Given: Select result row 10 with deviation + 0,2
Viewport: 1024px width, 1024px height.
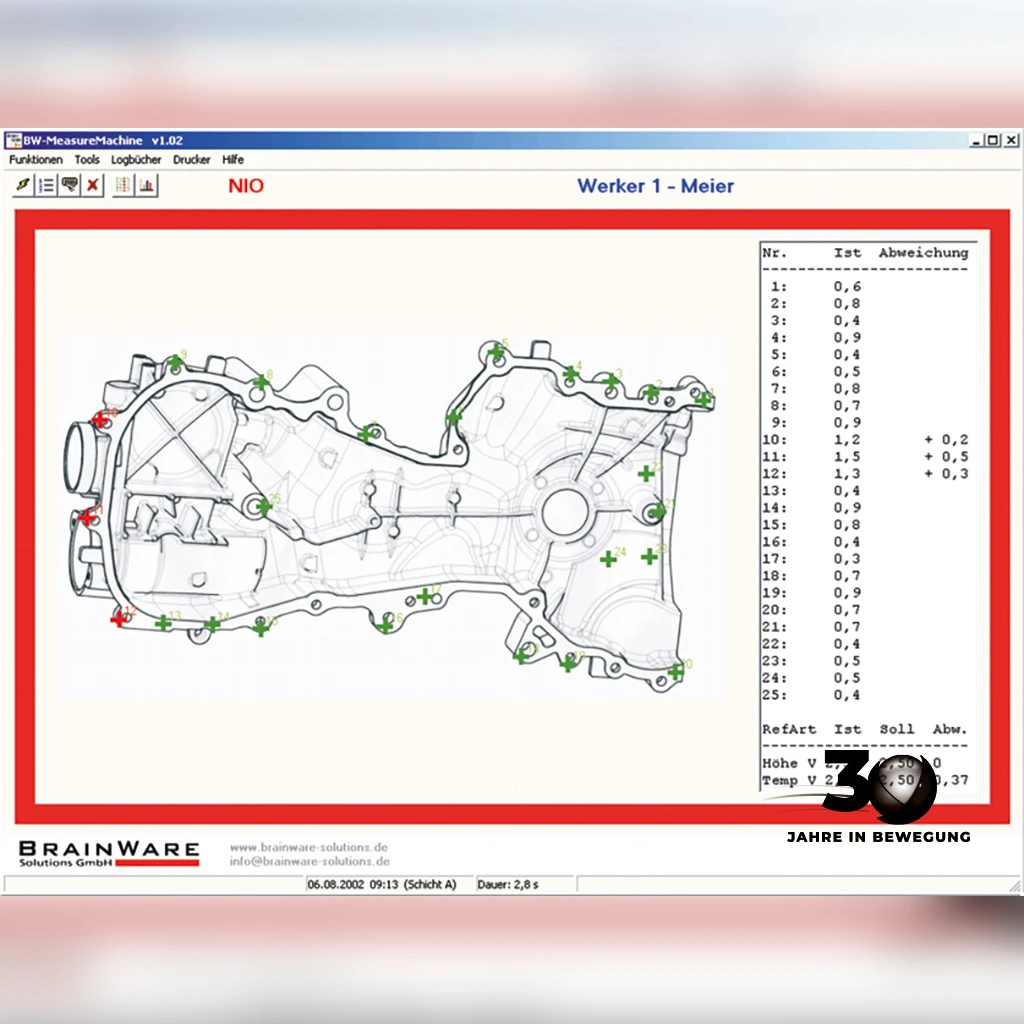Looking at the screenshot, I should tap(865, 440).
